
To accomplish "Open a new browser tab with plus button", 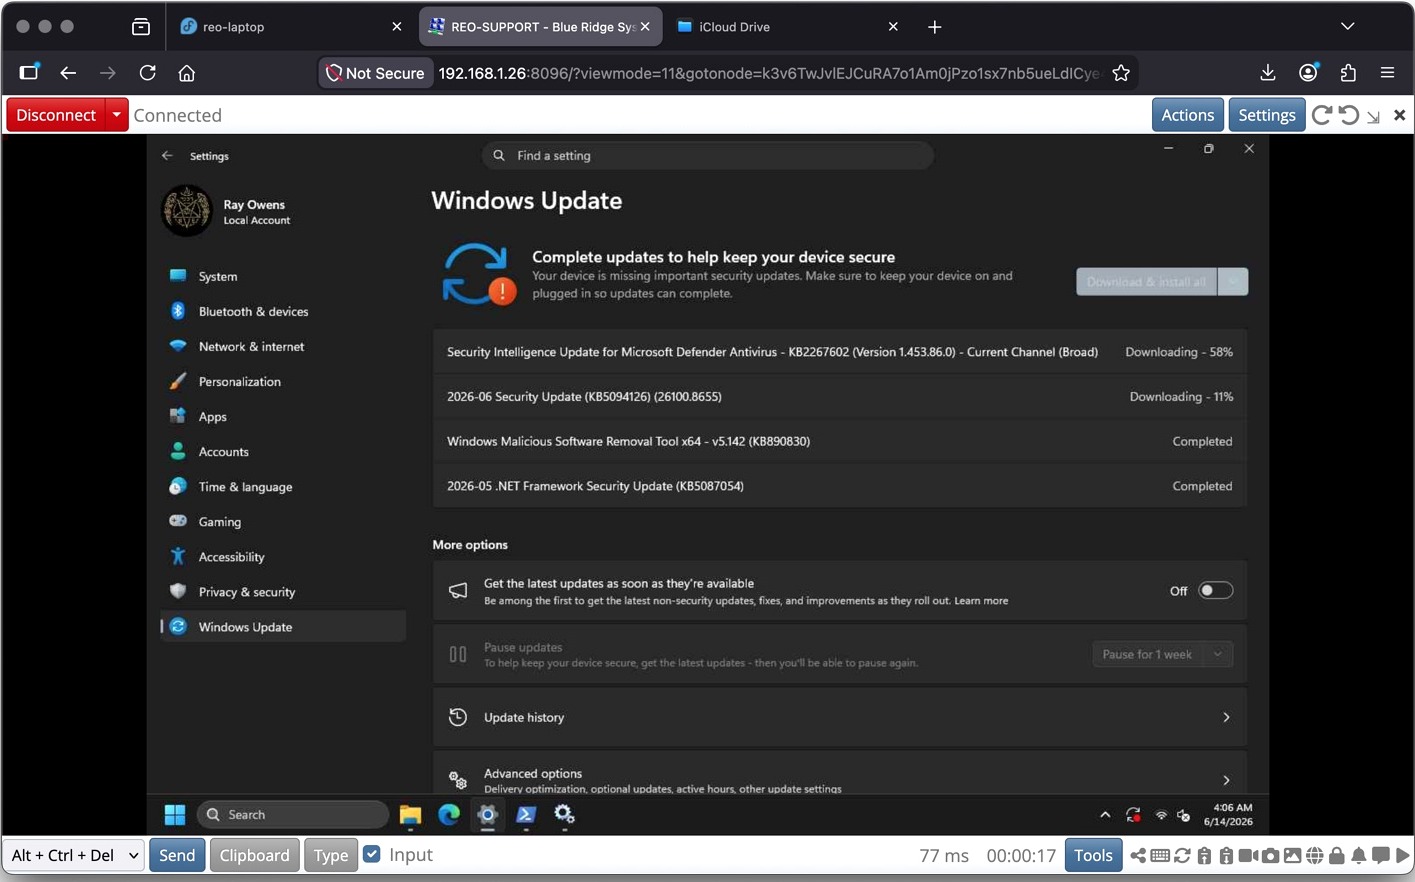I will click(x=934, y=27).
